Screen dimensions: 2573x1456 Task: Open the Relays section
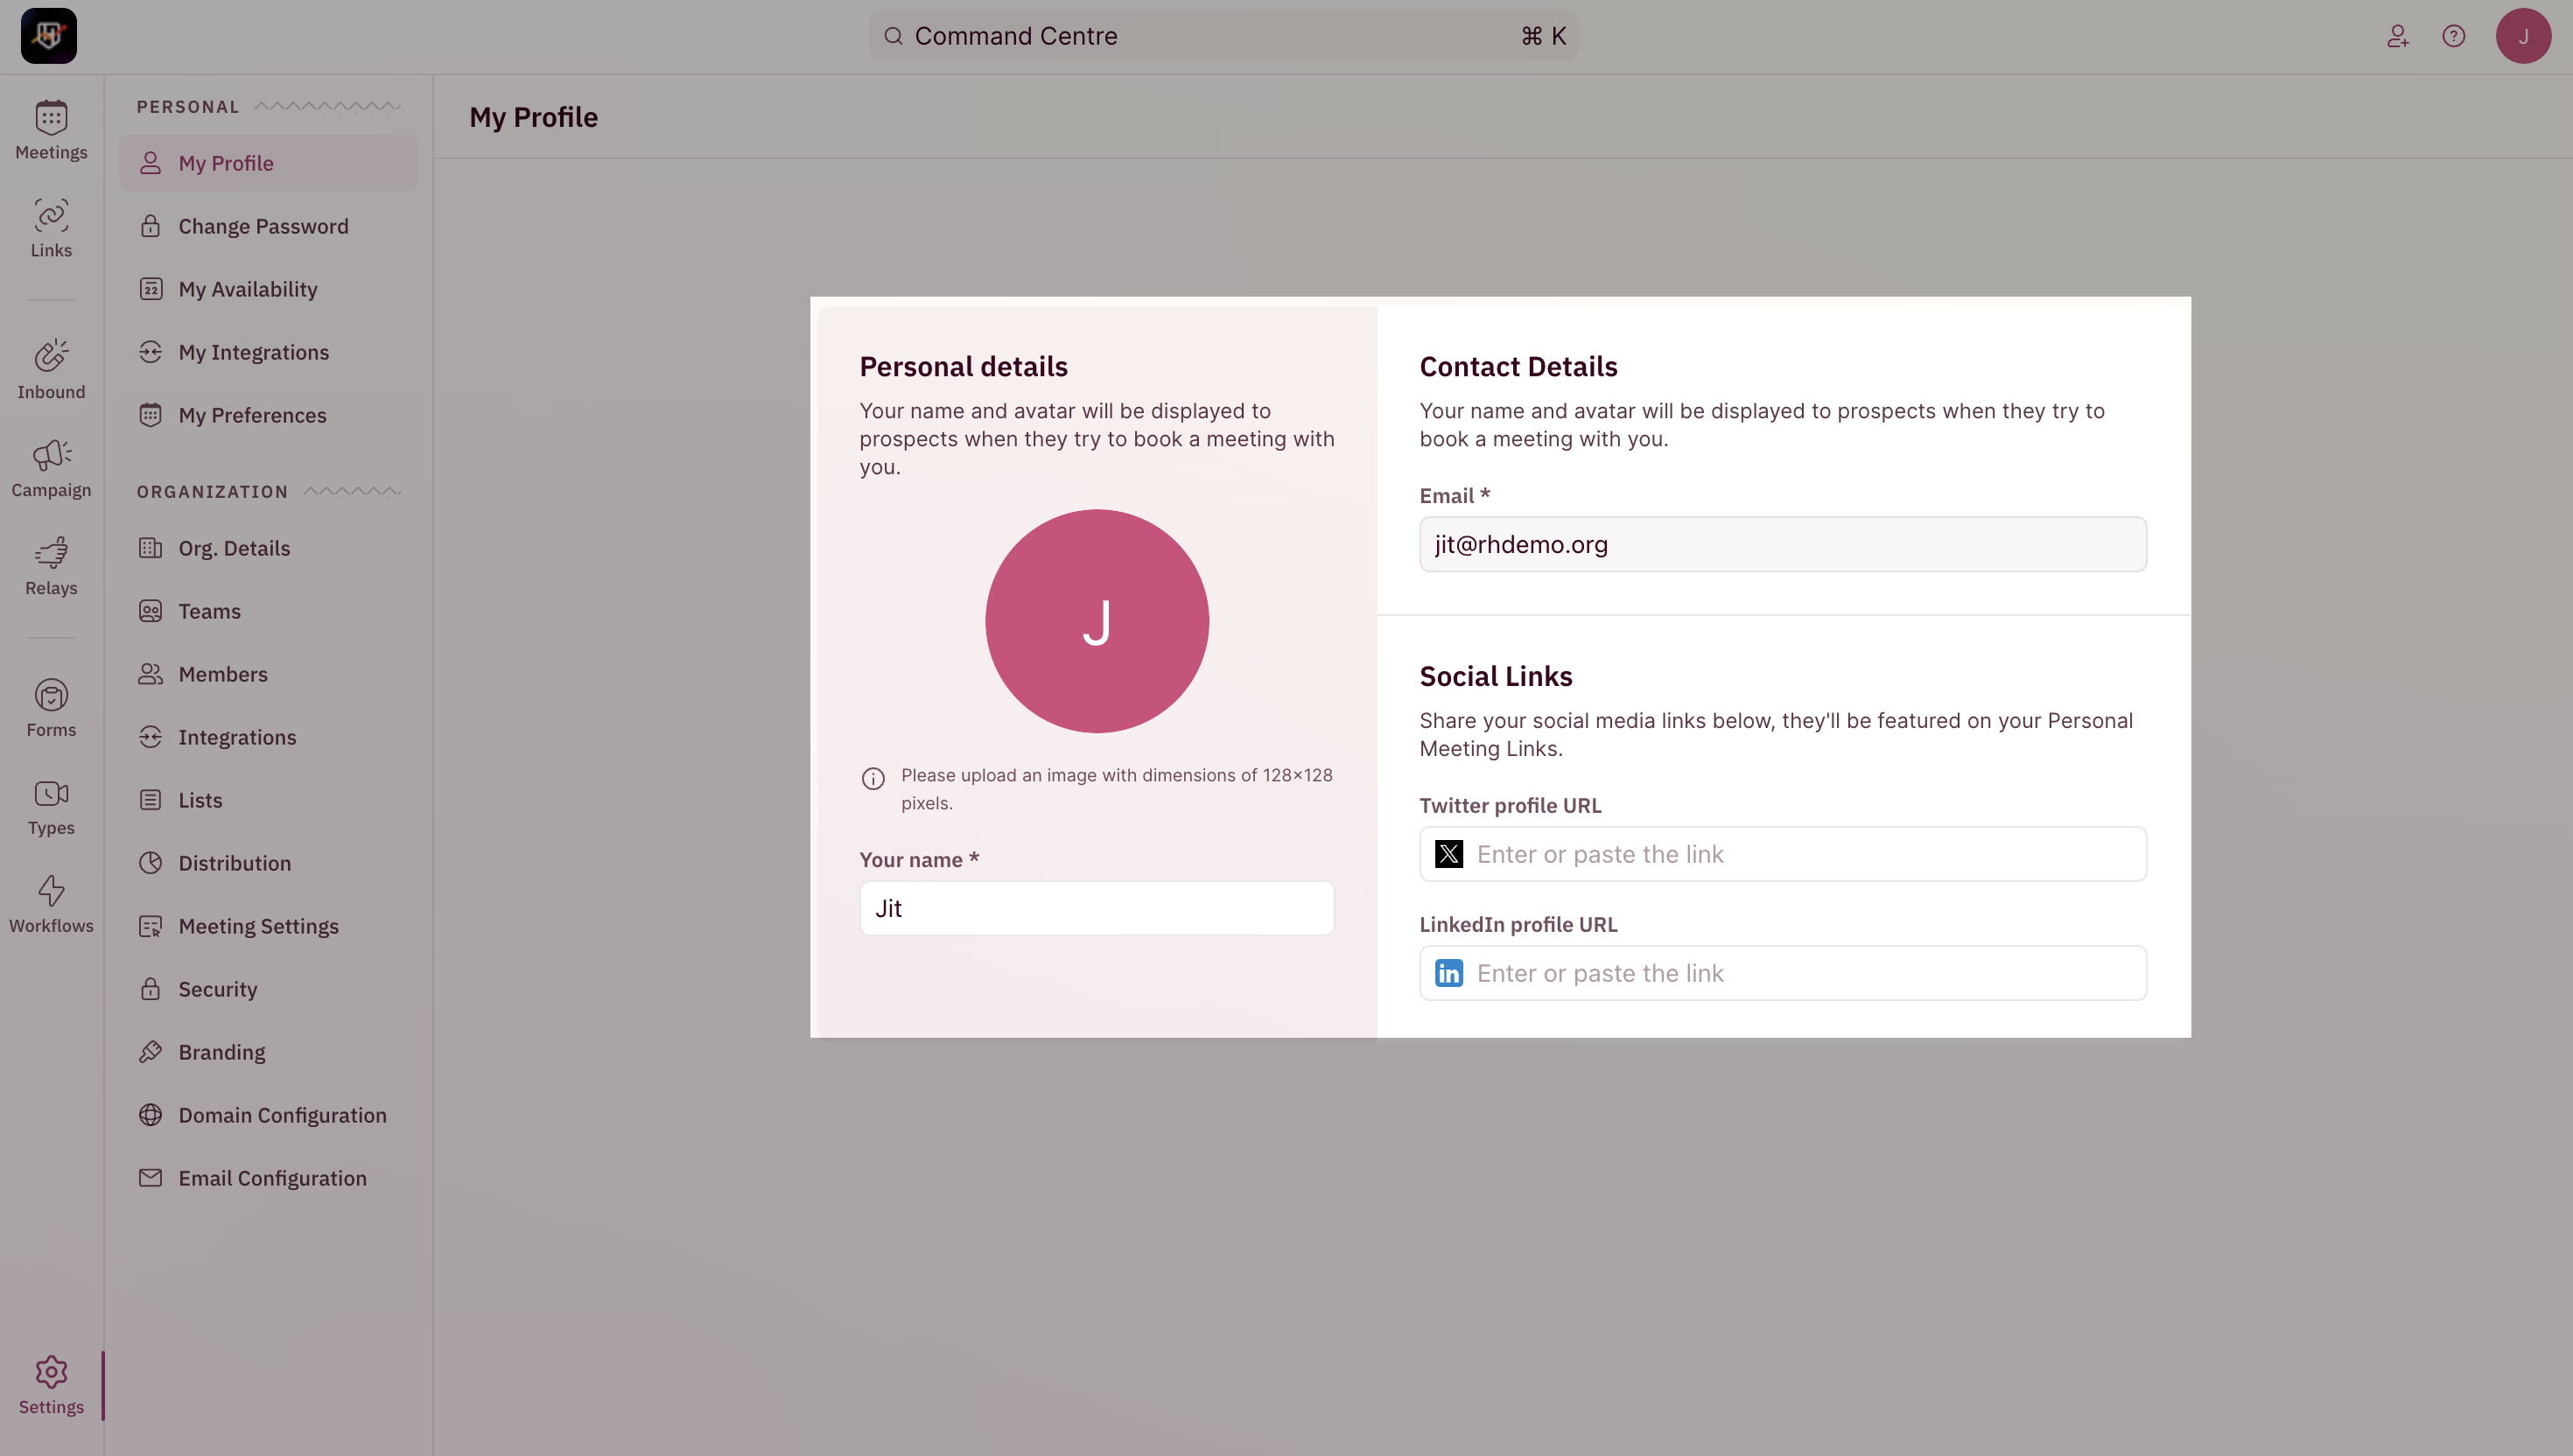tap(51, 566)
